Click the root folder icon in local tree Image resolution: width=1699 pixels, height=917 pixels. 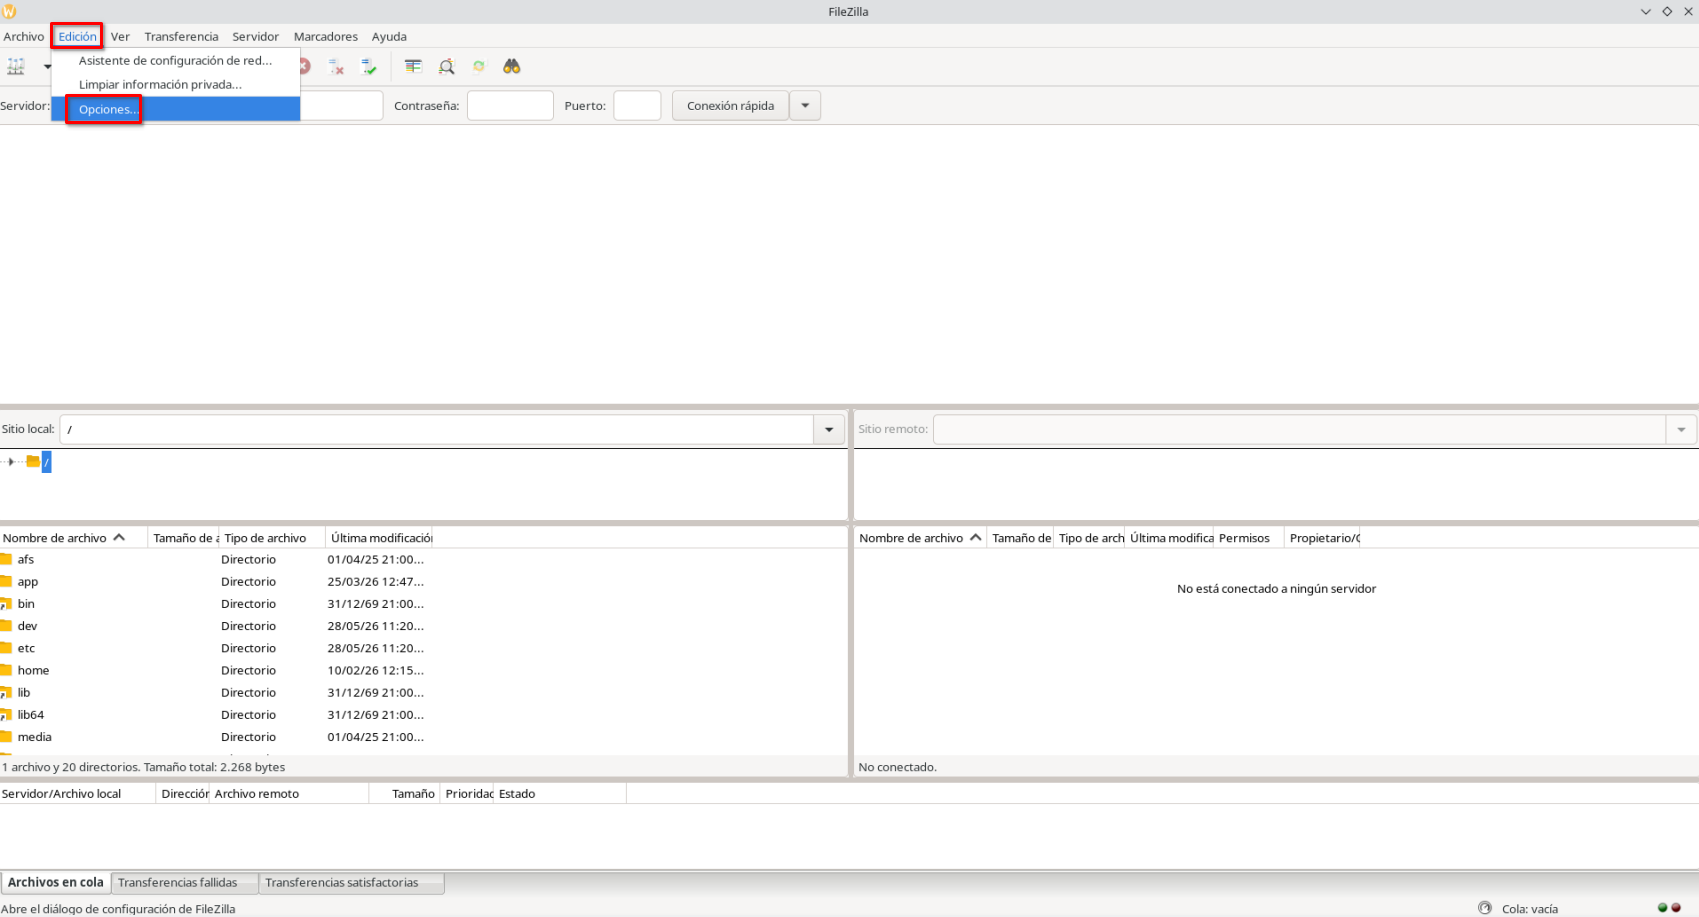point(33,461)
